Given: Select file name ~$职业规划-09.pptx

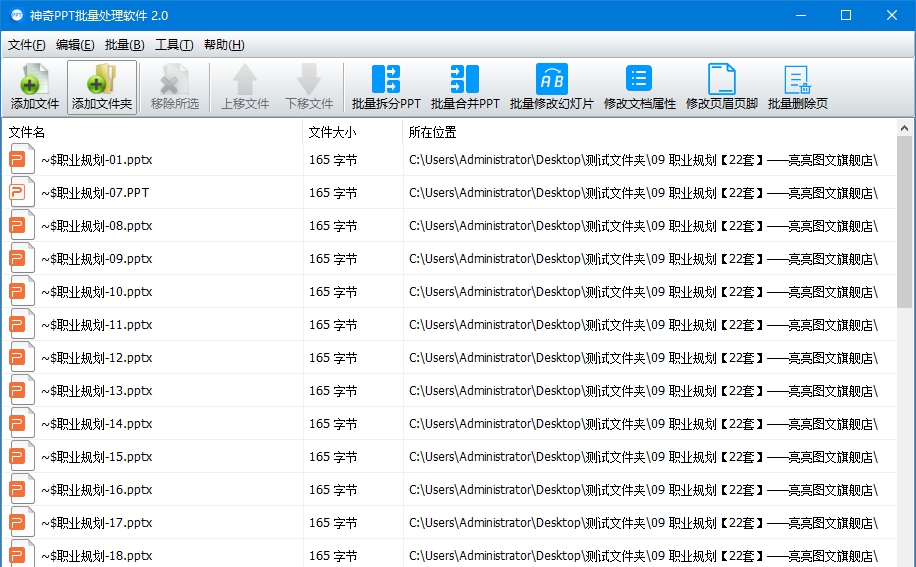Looking at the screenshot, I should [97, 259].
